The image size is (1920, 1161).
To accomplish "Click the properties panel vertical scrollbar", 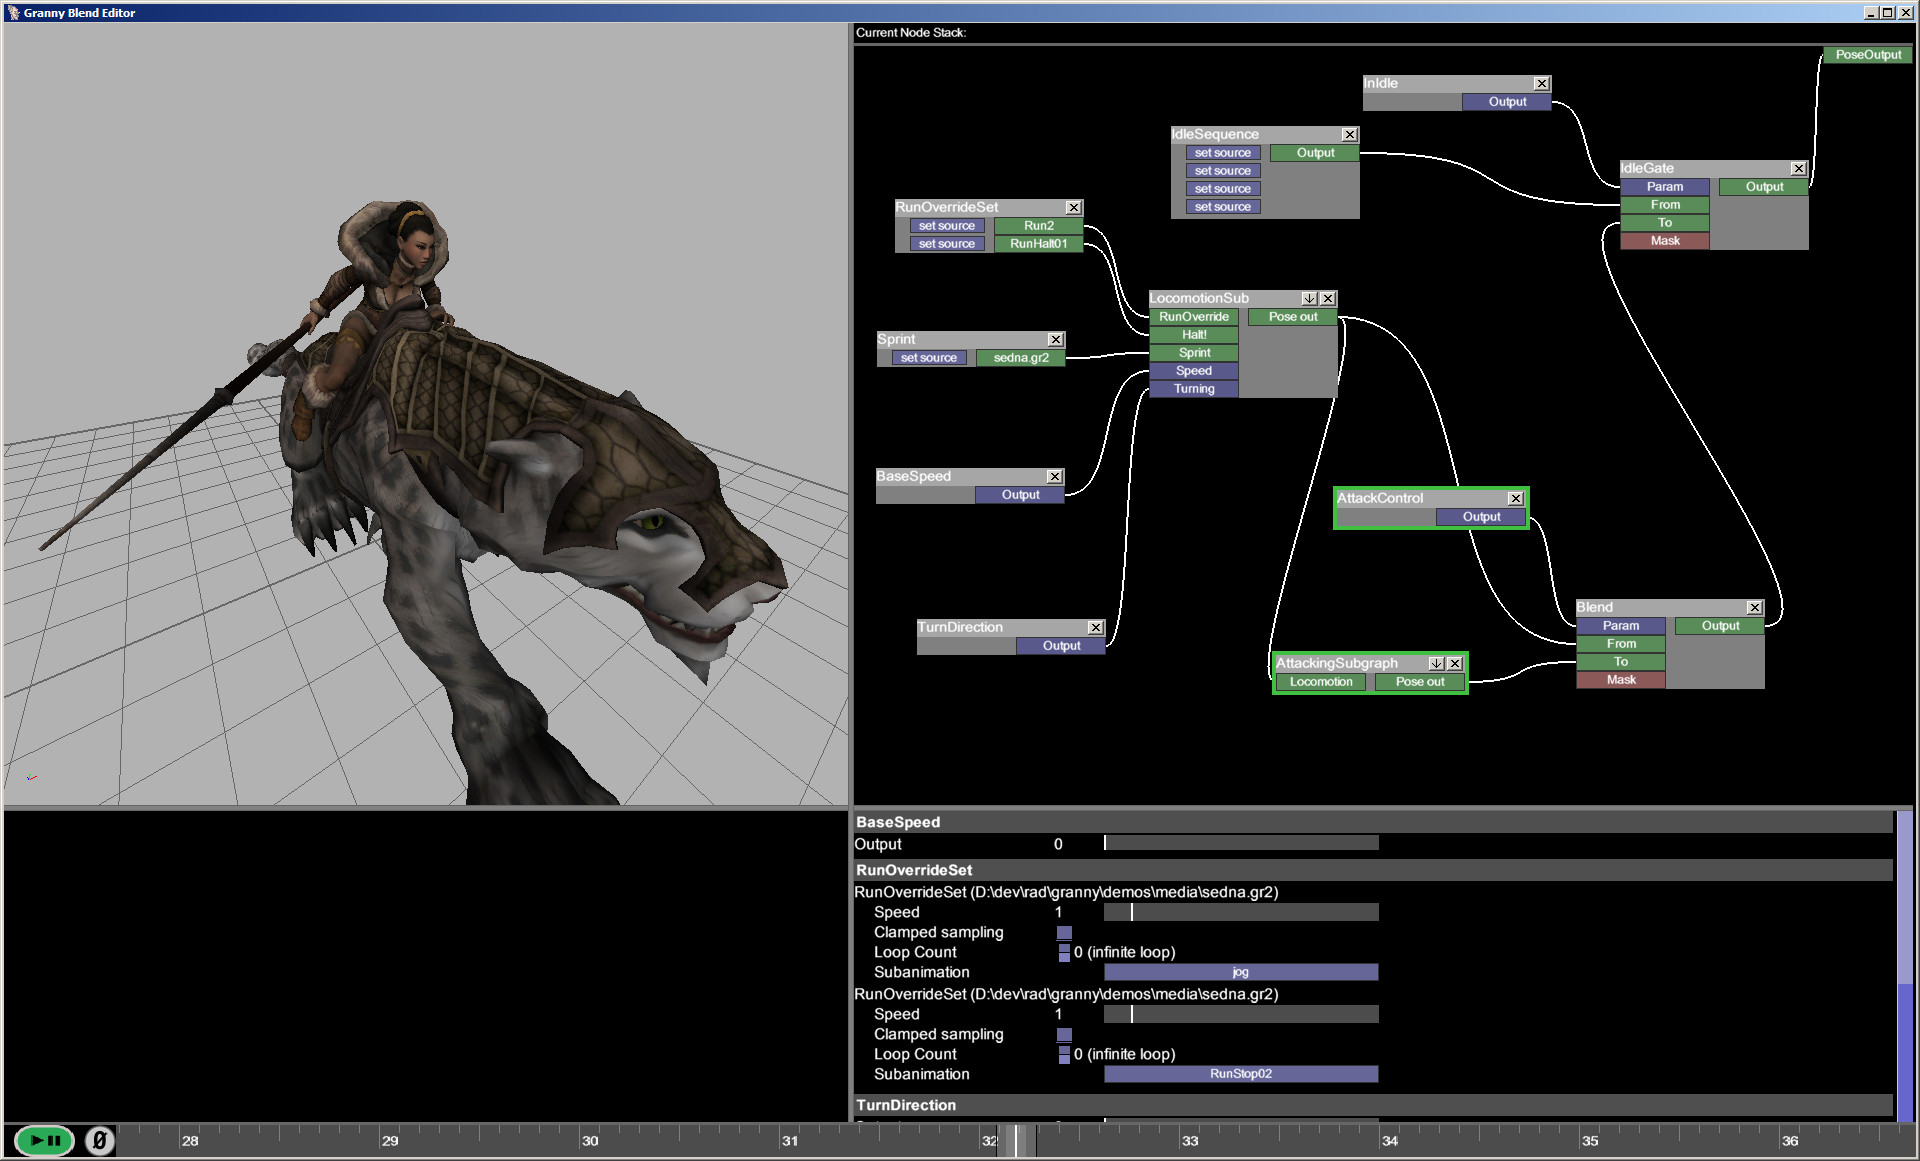I will (1905, 965).
